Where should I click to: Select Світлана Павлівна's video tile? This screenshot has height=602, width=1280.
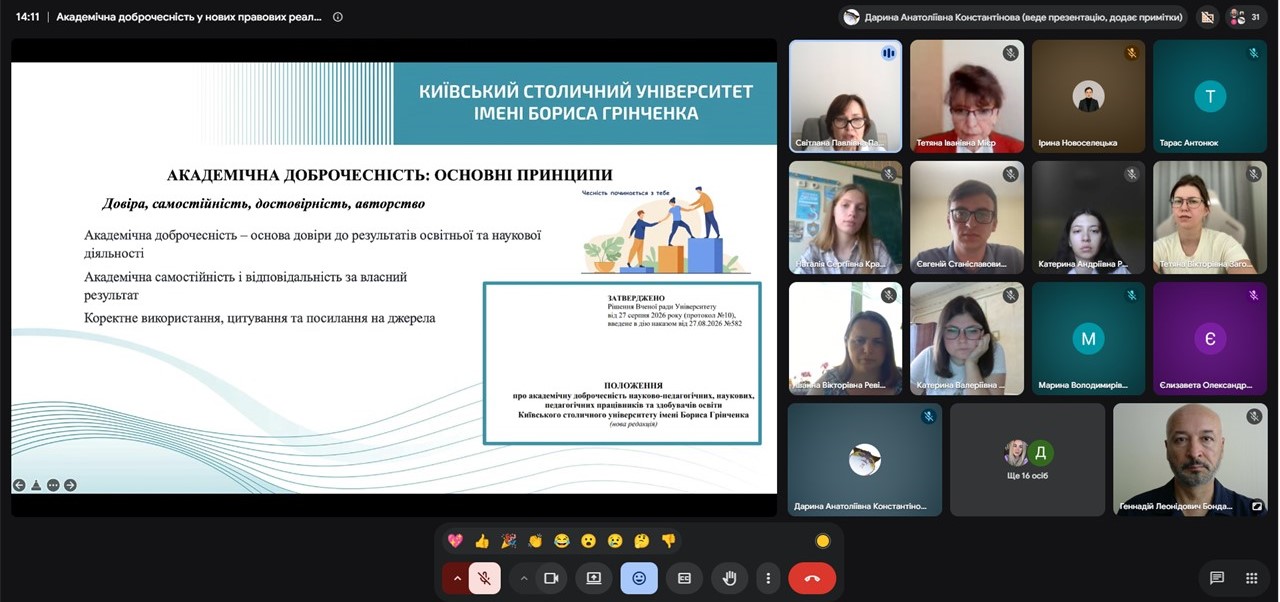[x=845, y=96]
